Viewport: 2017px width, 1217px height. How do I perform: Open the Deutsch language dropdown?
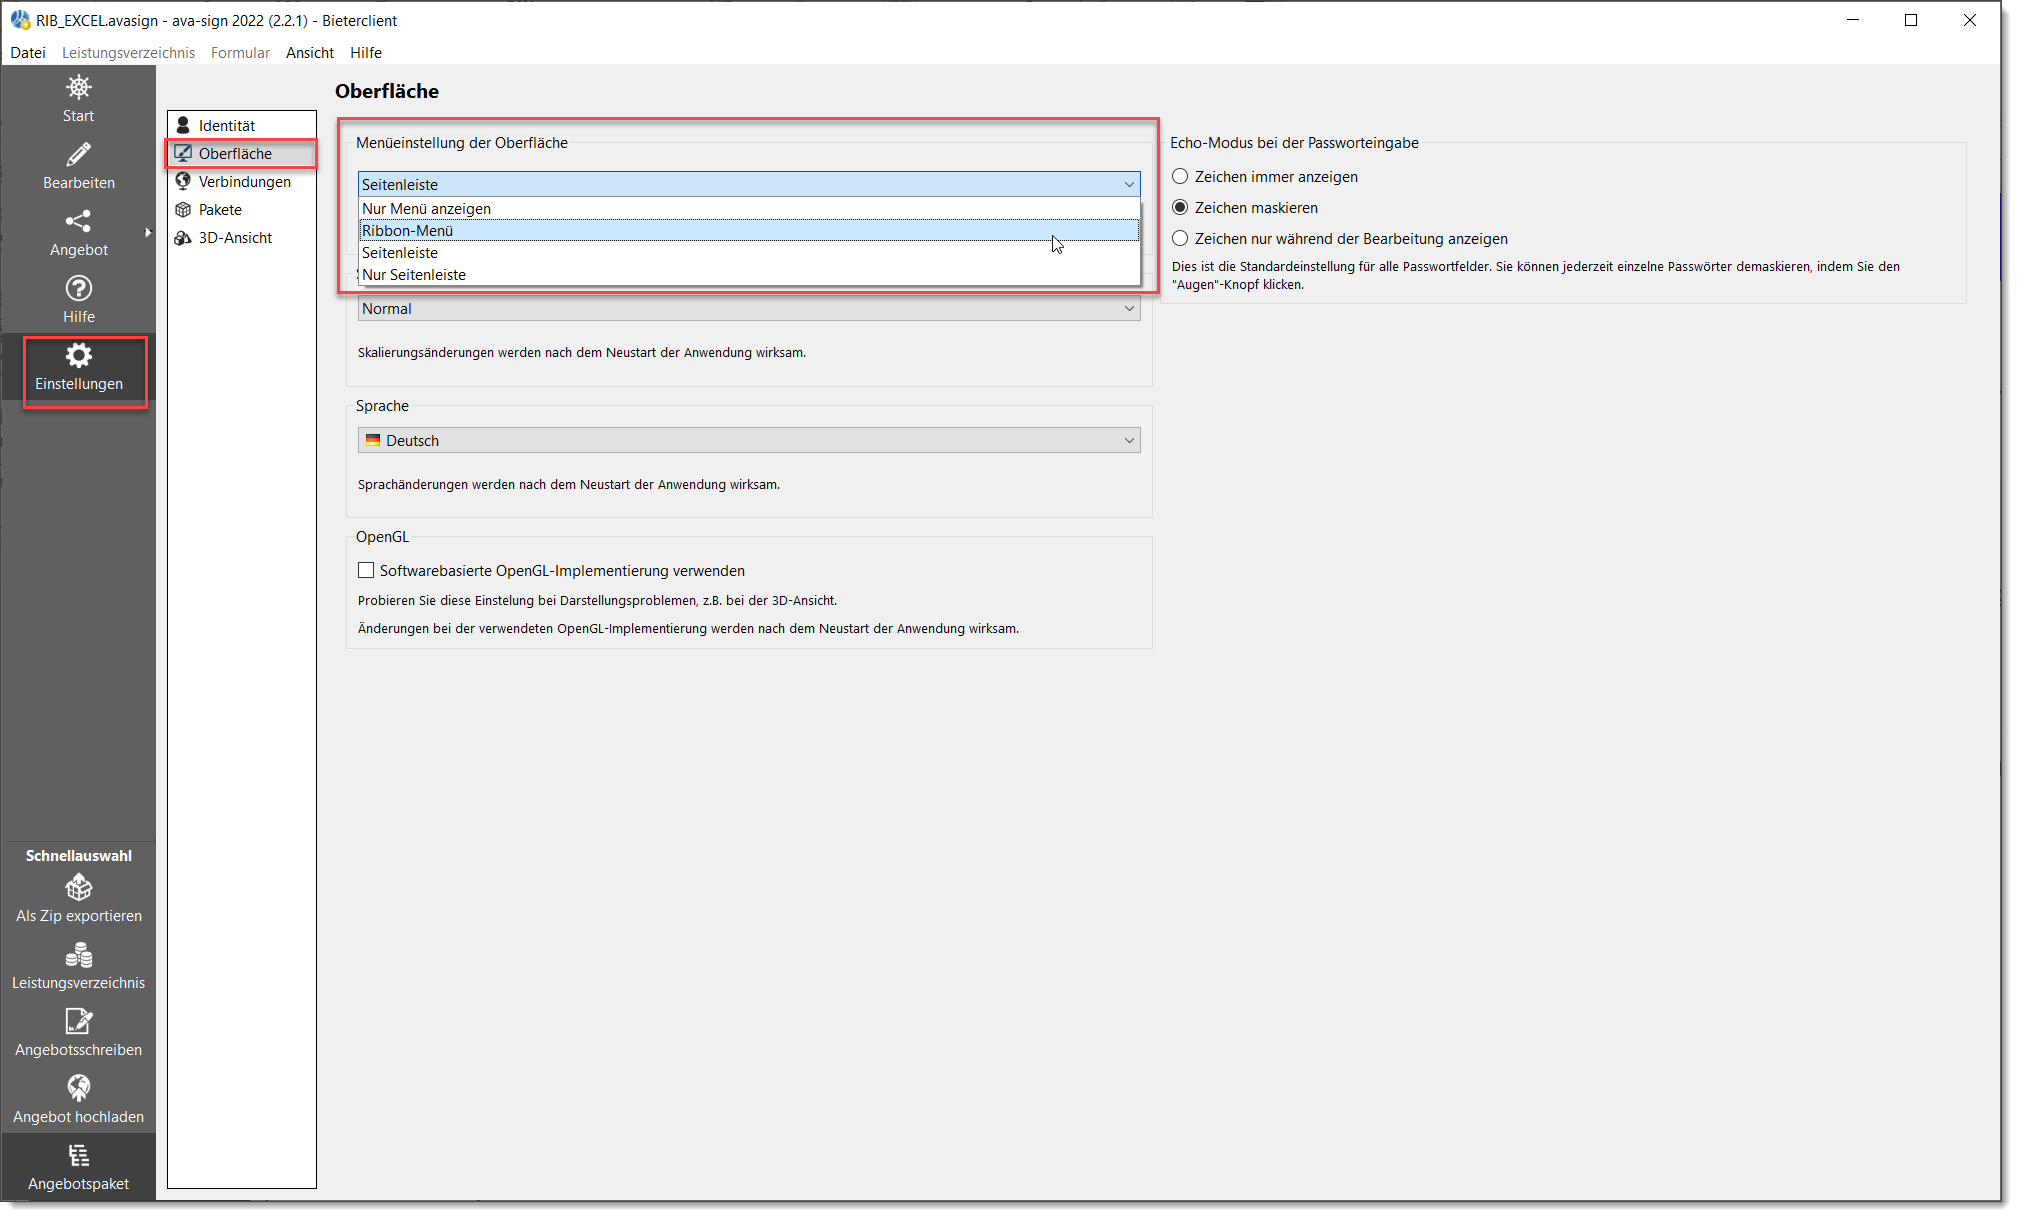749,440
